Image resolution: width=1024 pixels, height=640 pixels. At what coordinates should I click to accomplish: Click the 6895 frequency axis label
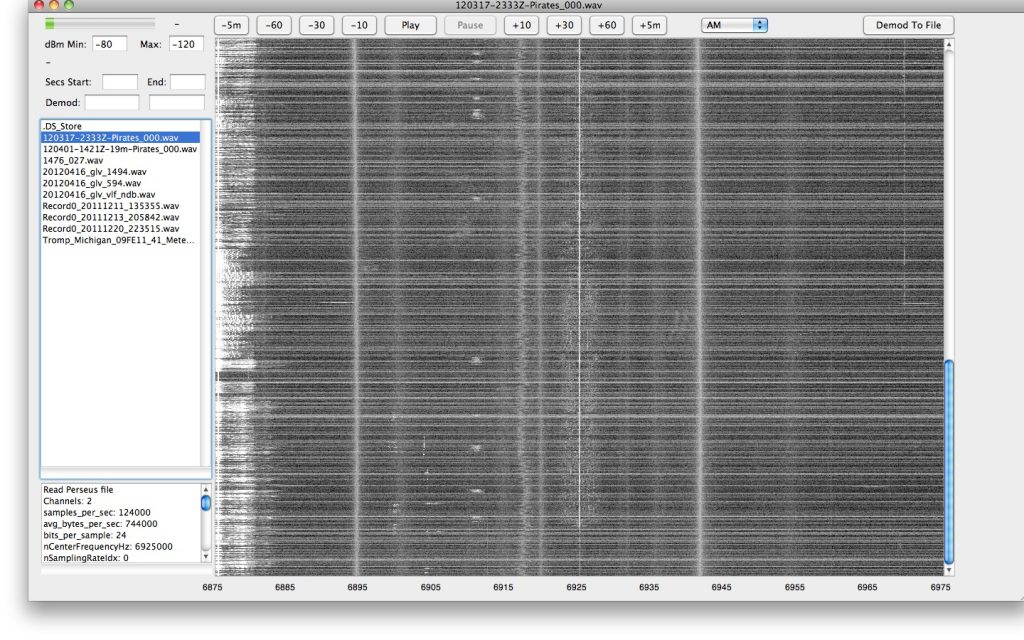[357, 587]
